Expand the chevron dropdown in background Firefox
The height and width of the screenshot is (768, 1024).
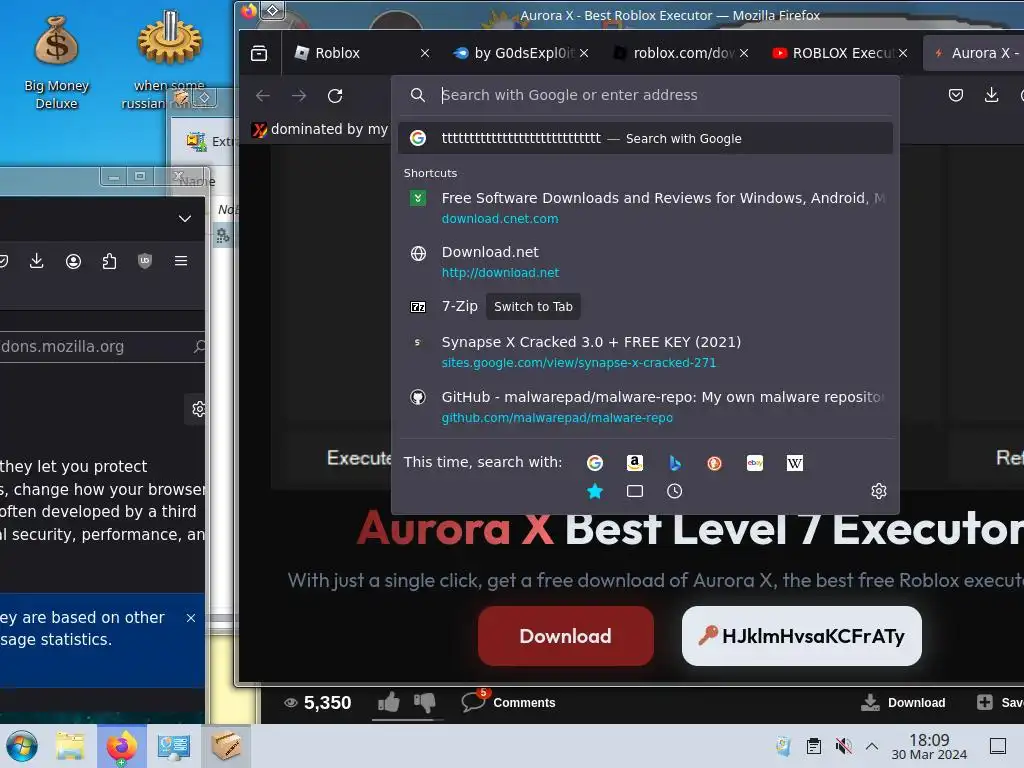point(185,219)
